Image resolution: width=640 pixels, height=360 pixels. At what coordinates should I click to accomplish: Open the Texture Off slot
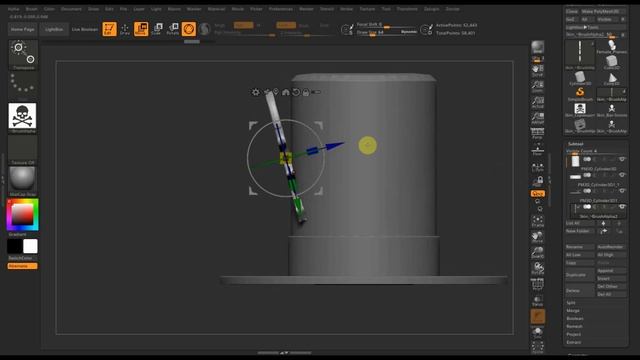[x=23, y=150]
